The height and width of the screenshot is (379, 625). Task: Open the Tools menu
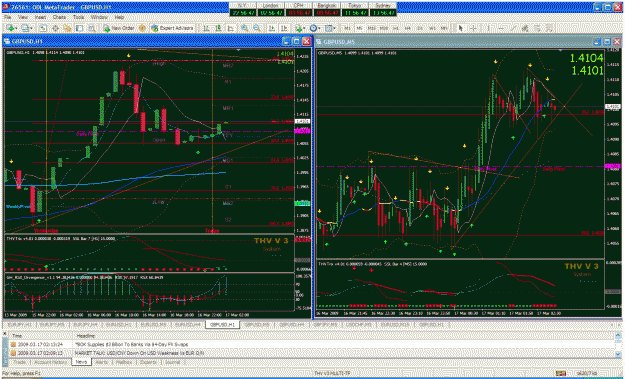tap(78, 18)
